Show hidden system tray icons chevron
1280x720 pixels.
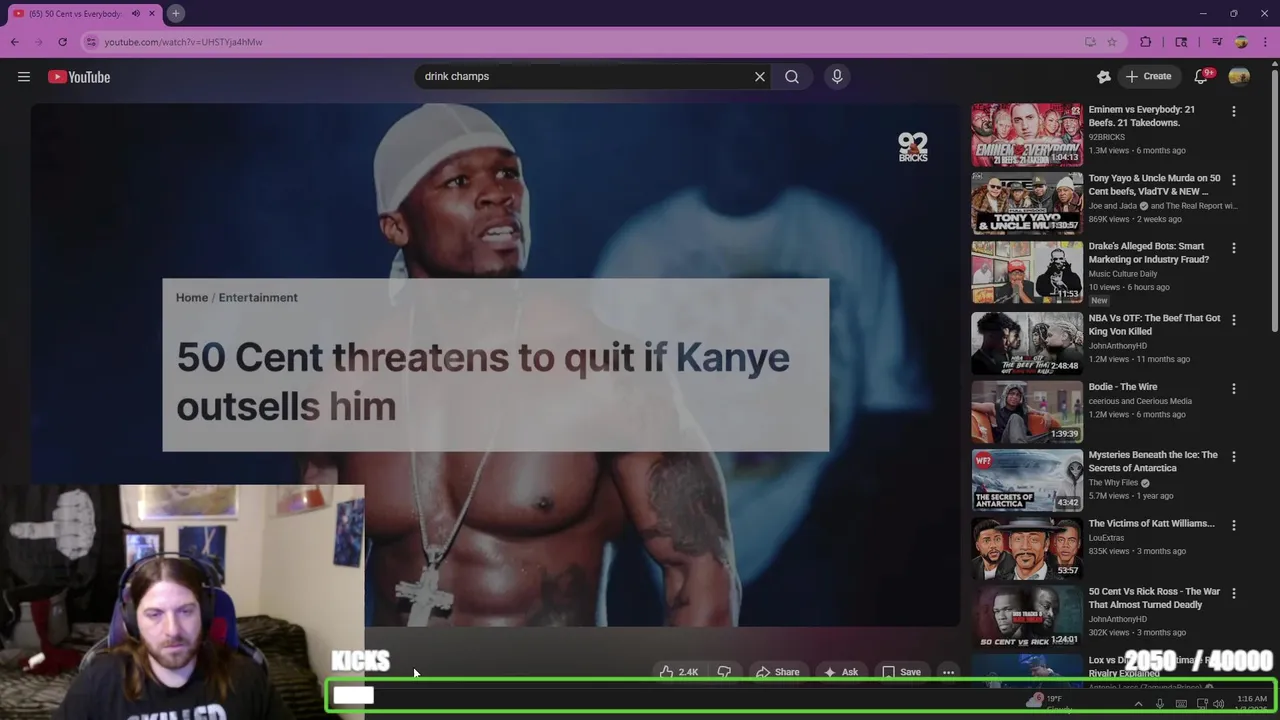1138,703
